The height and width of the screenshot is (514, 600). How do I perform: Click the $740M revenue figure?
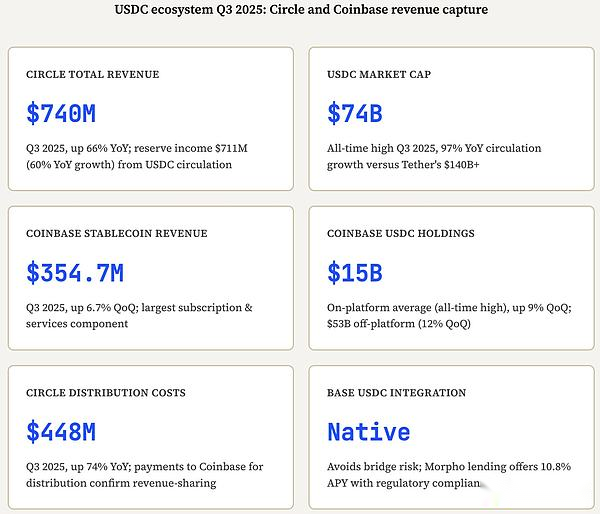[x=61, y=114]
